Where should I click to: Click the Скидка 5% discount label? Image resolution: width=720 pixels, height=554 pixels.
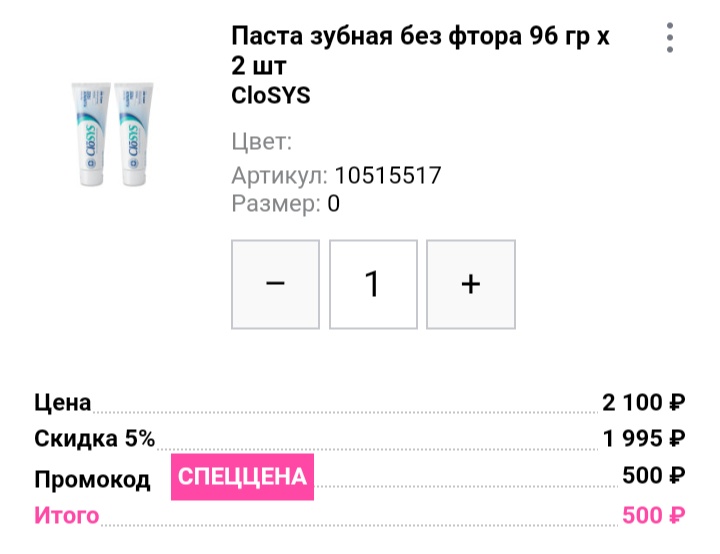pos(94,438)
